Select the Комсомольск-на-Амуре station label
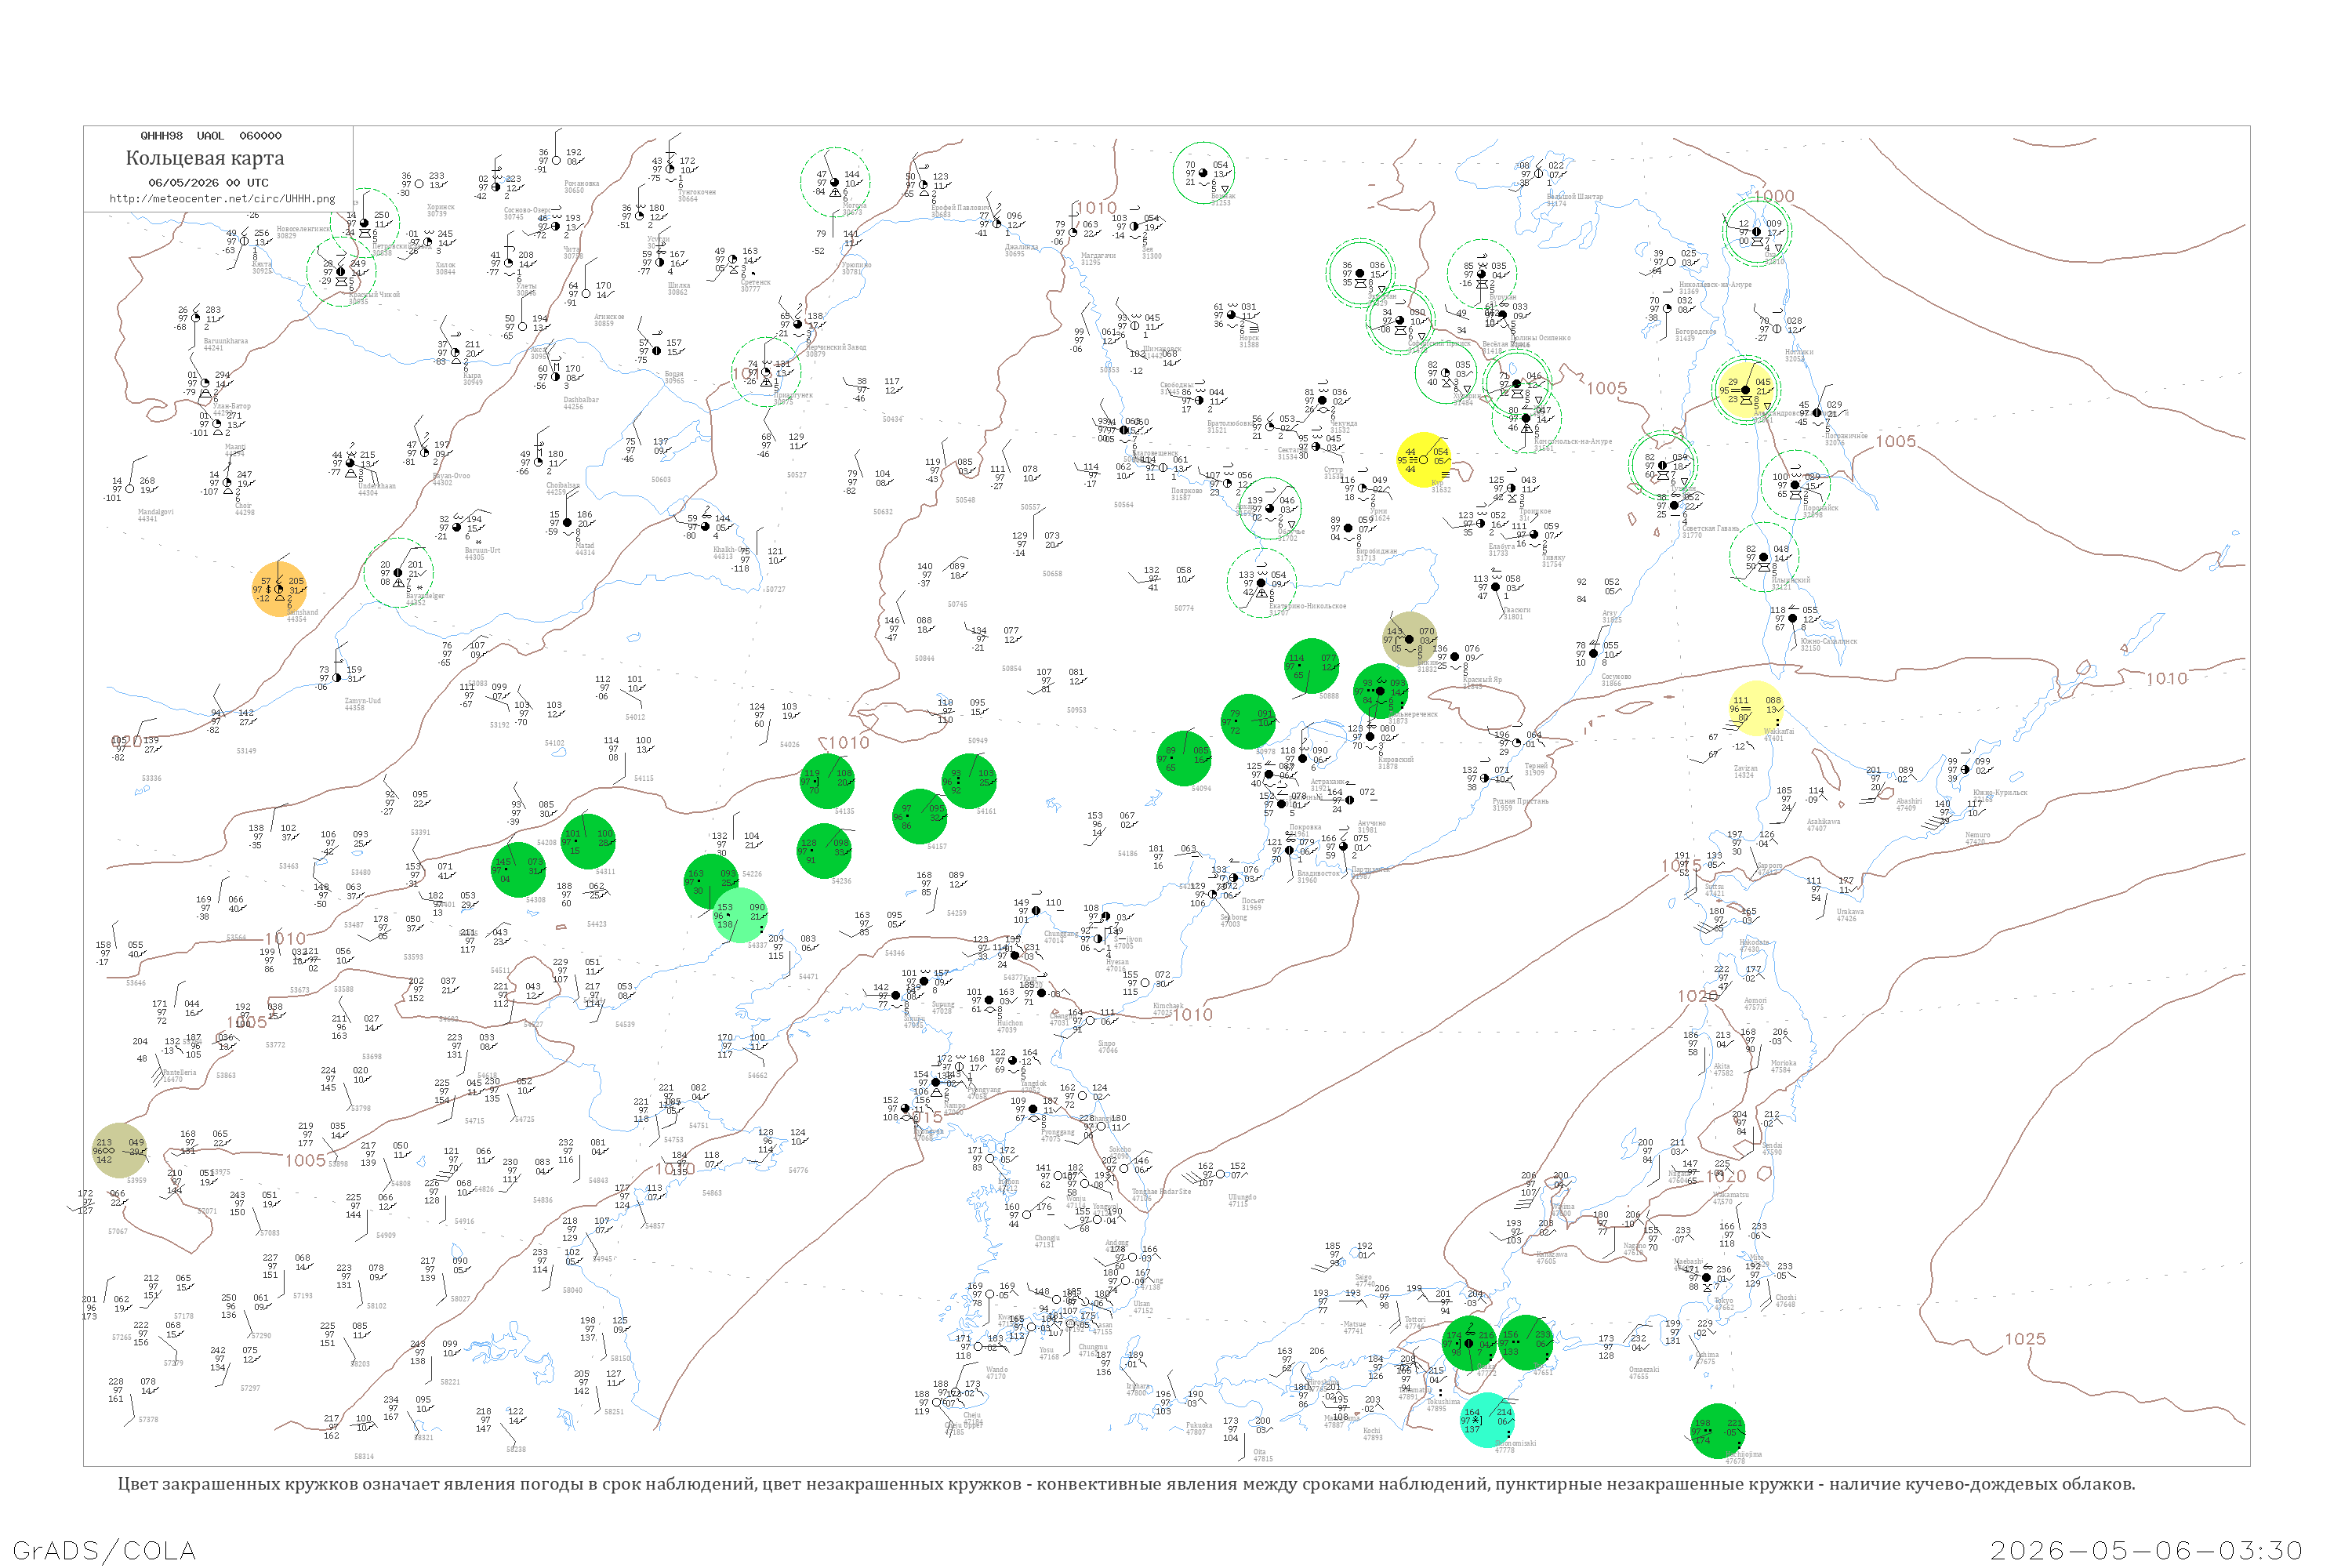This screenshot has height=1568, width=2352. [x=1573, y=444]
